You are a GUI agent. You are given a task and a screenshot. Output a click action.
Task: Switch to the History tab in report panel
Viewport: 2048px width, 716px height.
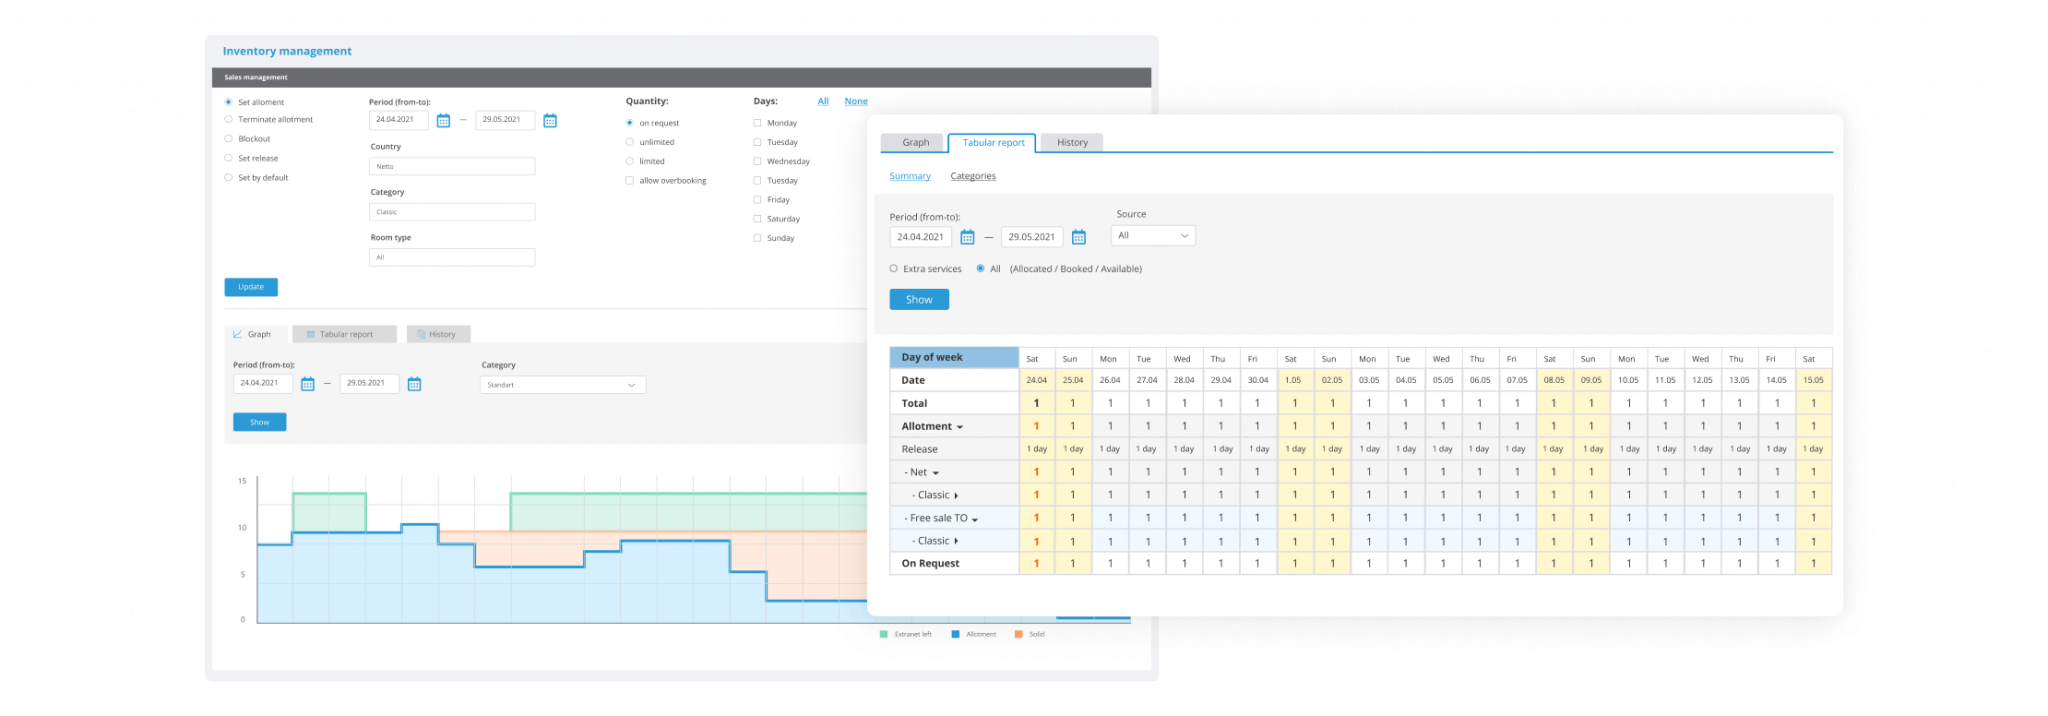tap(1072, 143)
